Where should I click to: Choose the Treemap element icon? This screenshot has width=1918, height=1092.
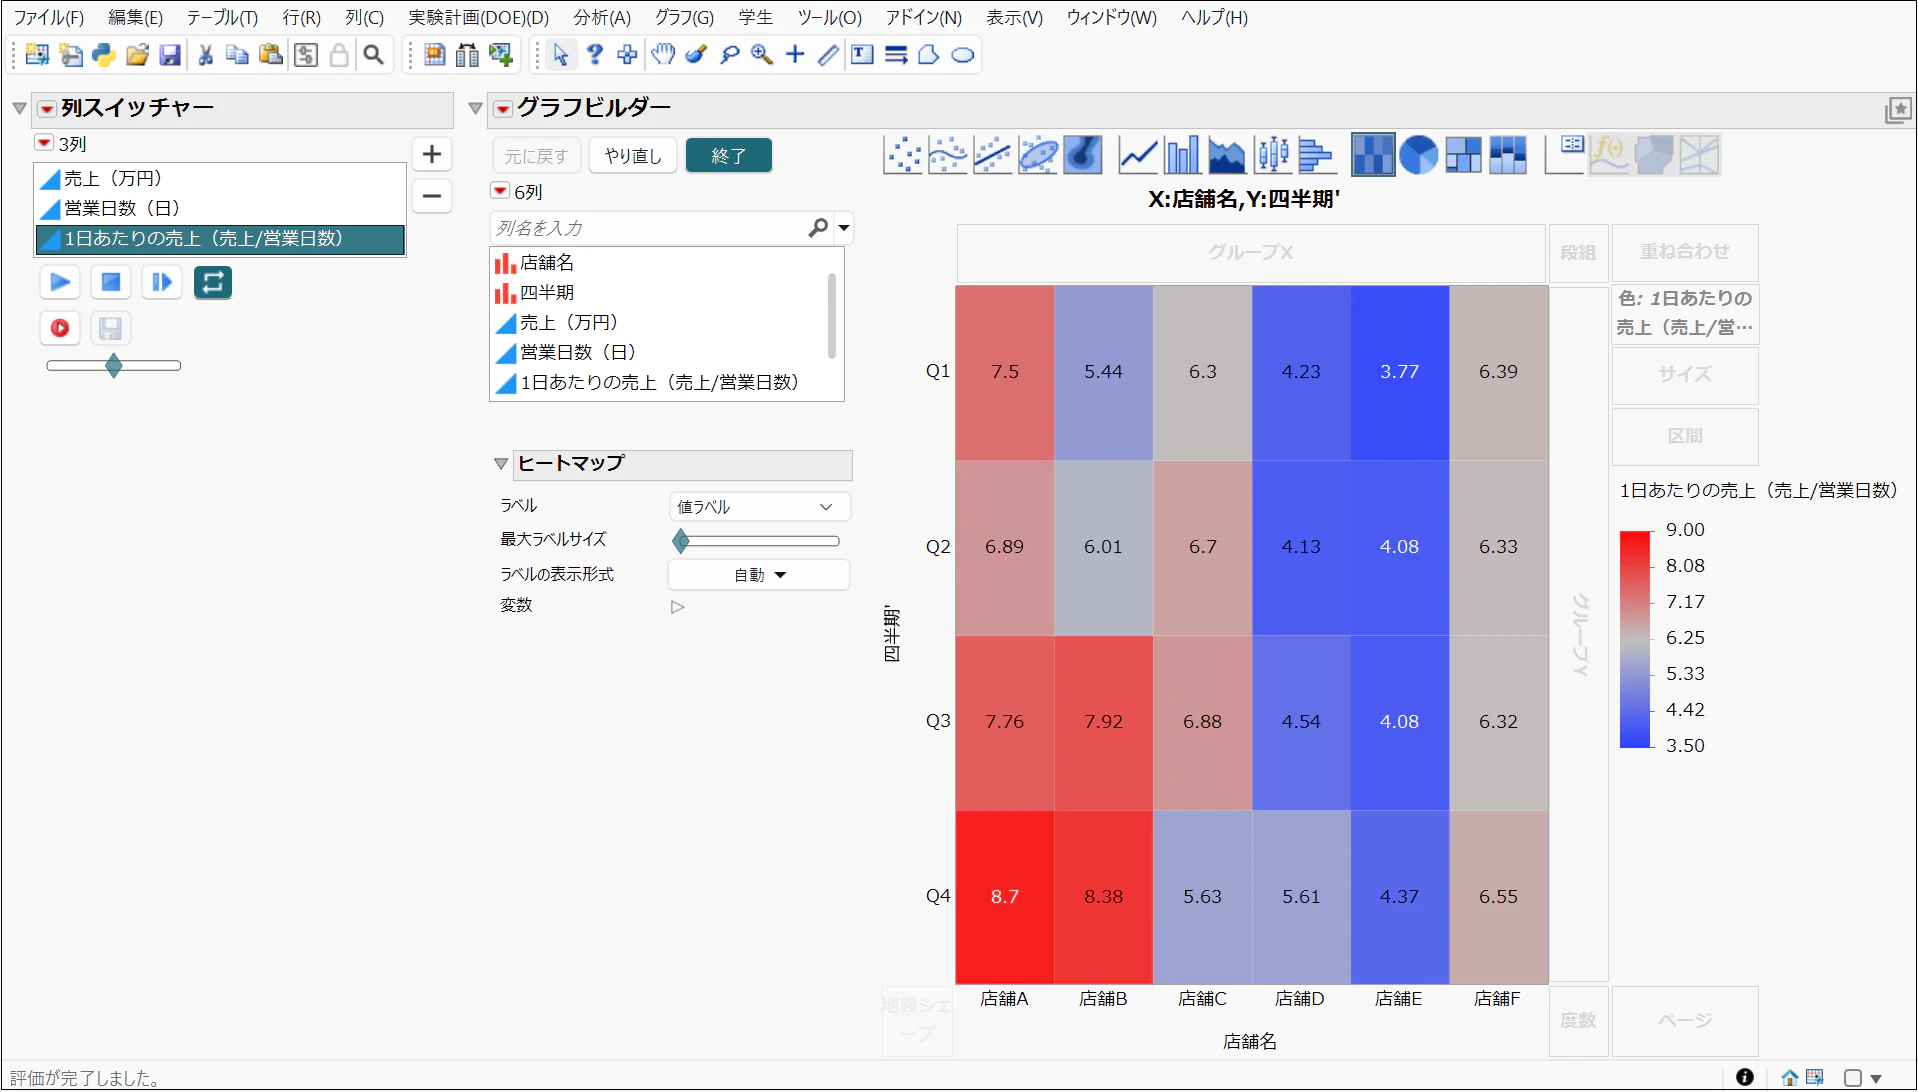(1463, 155)
